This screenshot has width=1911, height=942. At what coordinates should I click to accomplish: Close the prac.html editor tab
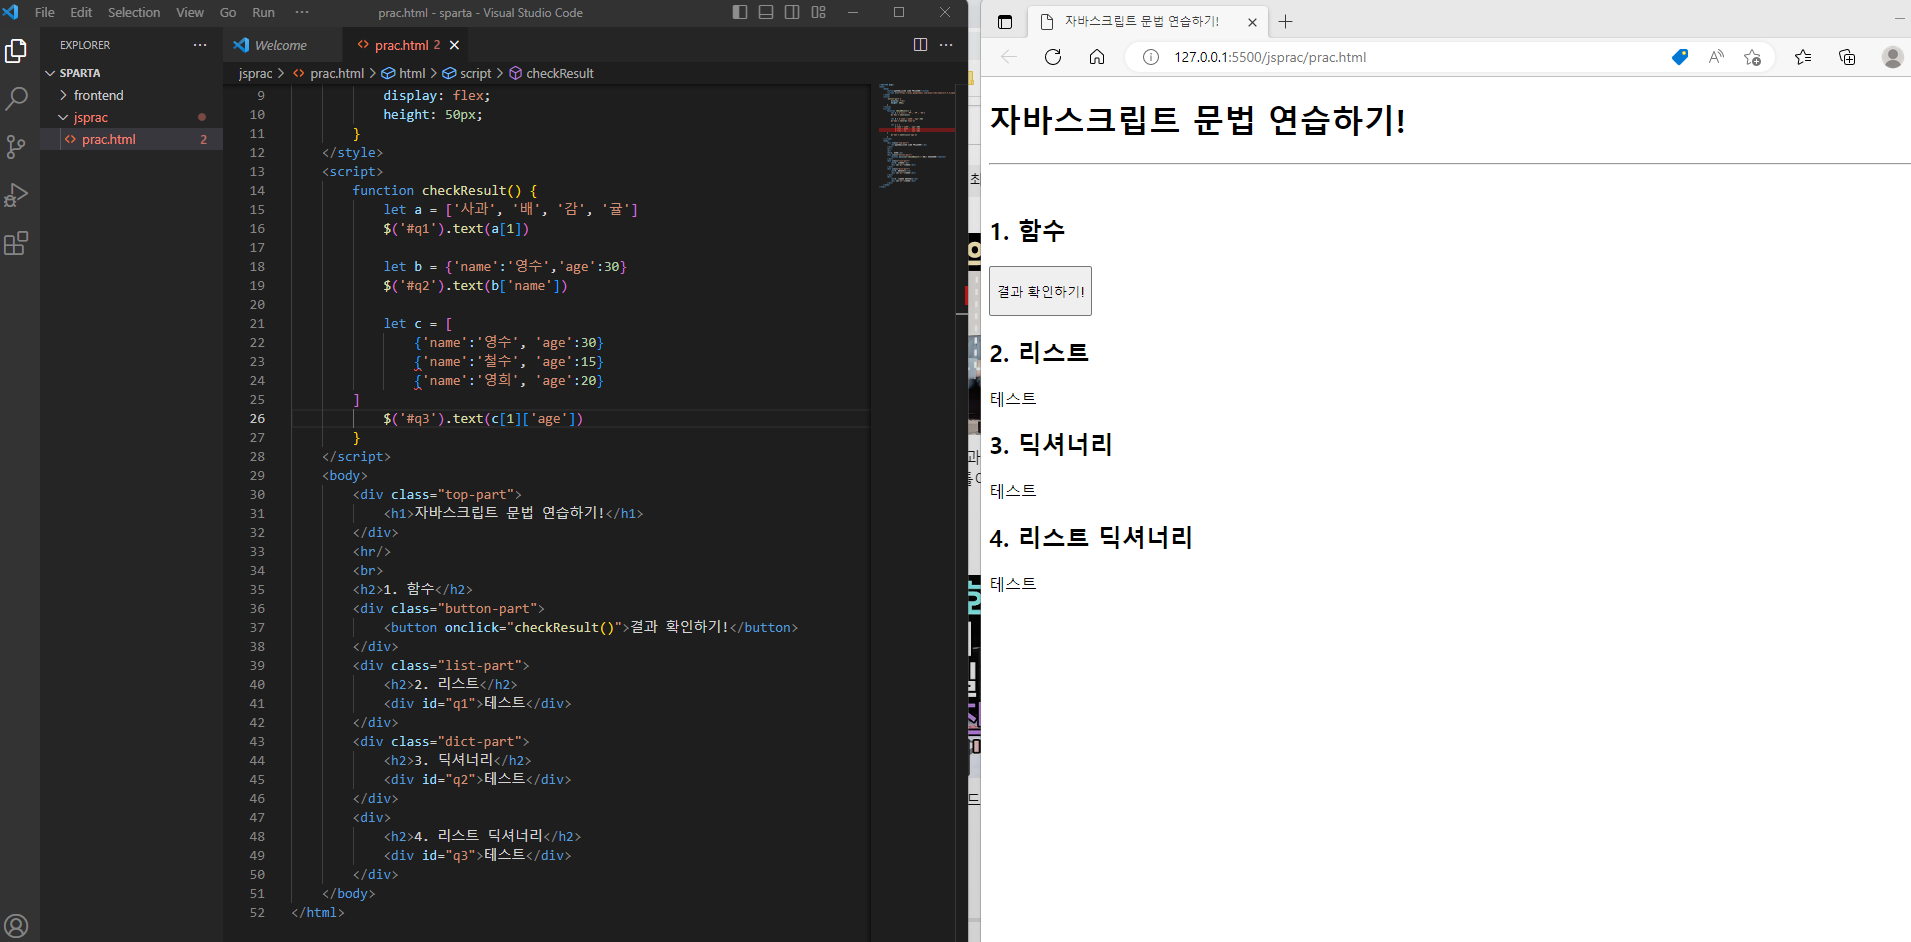click(x=454, y=45)
